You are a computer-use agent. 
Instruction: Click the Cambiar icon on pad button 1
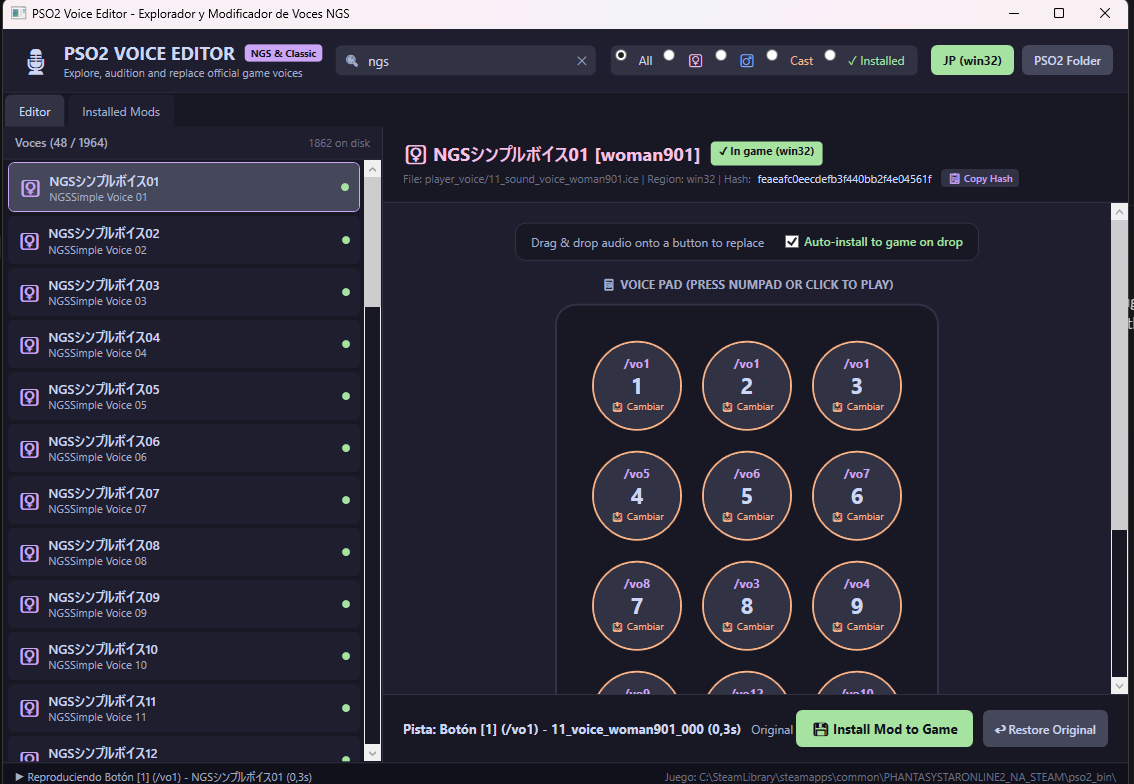[617, 407]
